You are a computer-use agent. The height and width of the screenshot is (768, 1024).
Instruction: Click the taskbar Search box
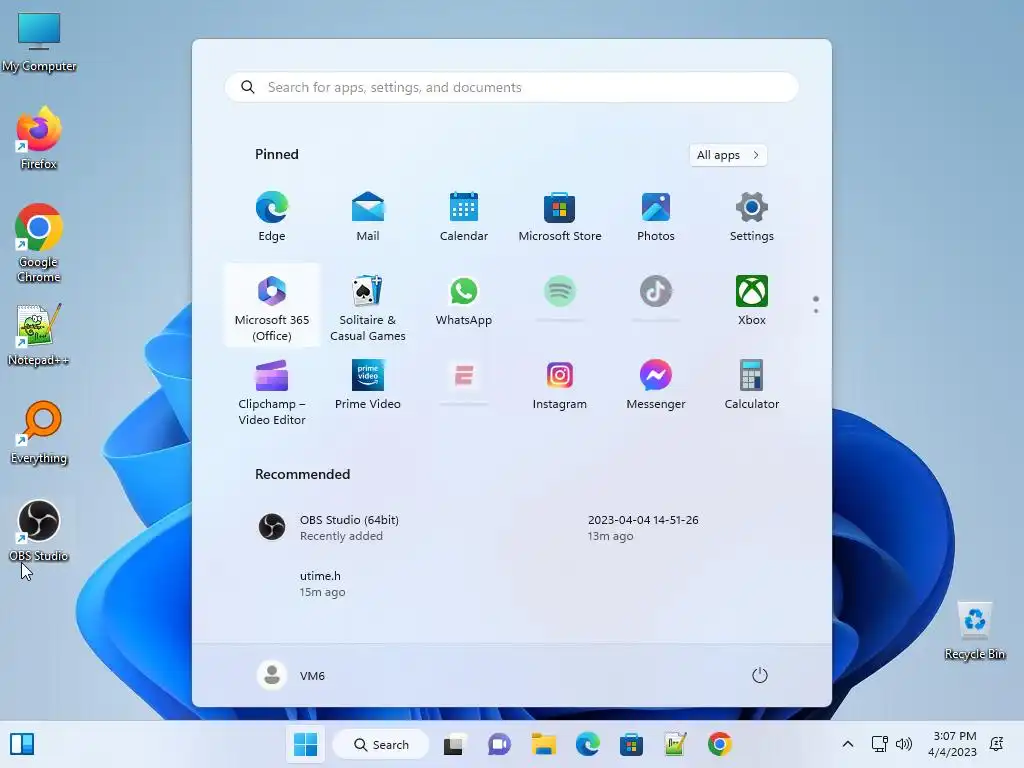[381, 744]
